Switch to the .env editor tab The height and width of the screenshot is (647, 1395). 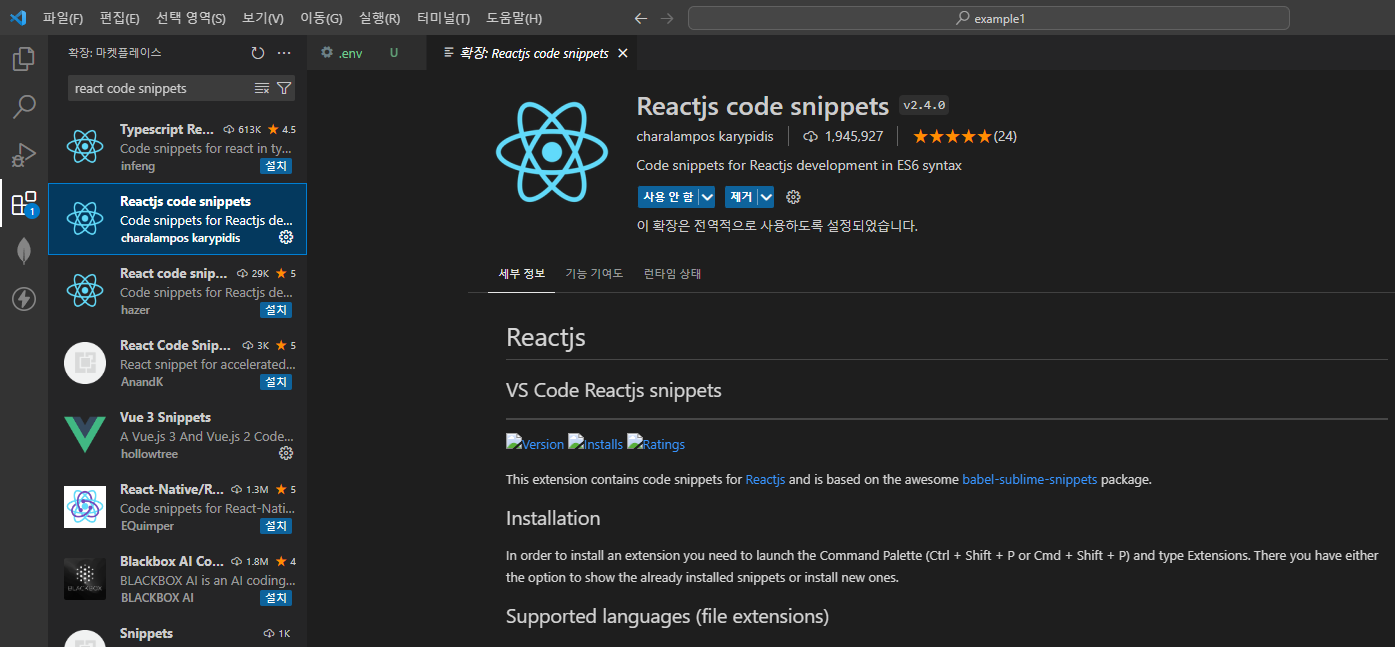[367, 53]
